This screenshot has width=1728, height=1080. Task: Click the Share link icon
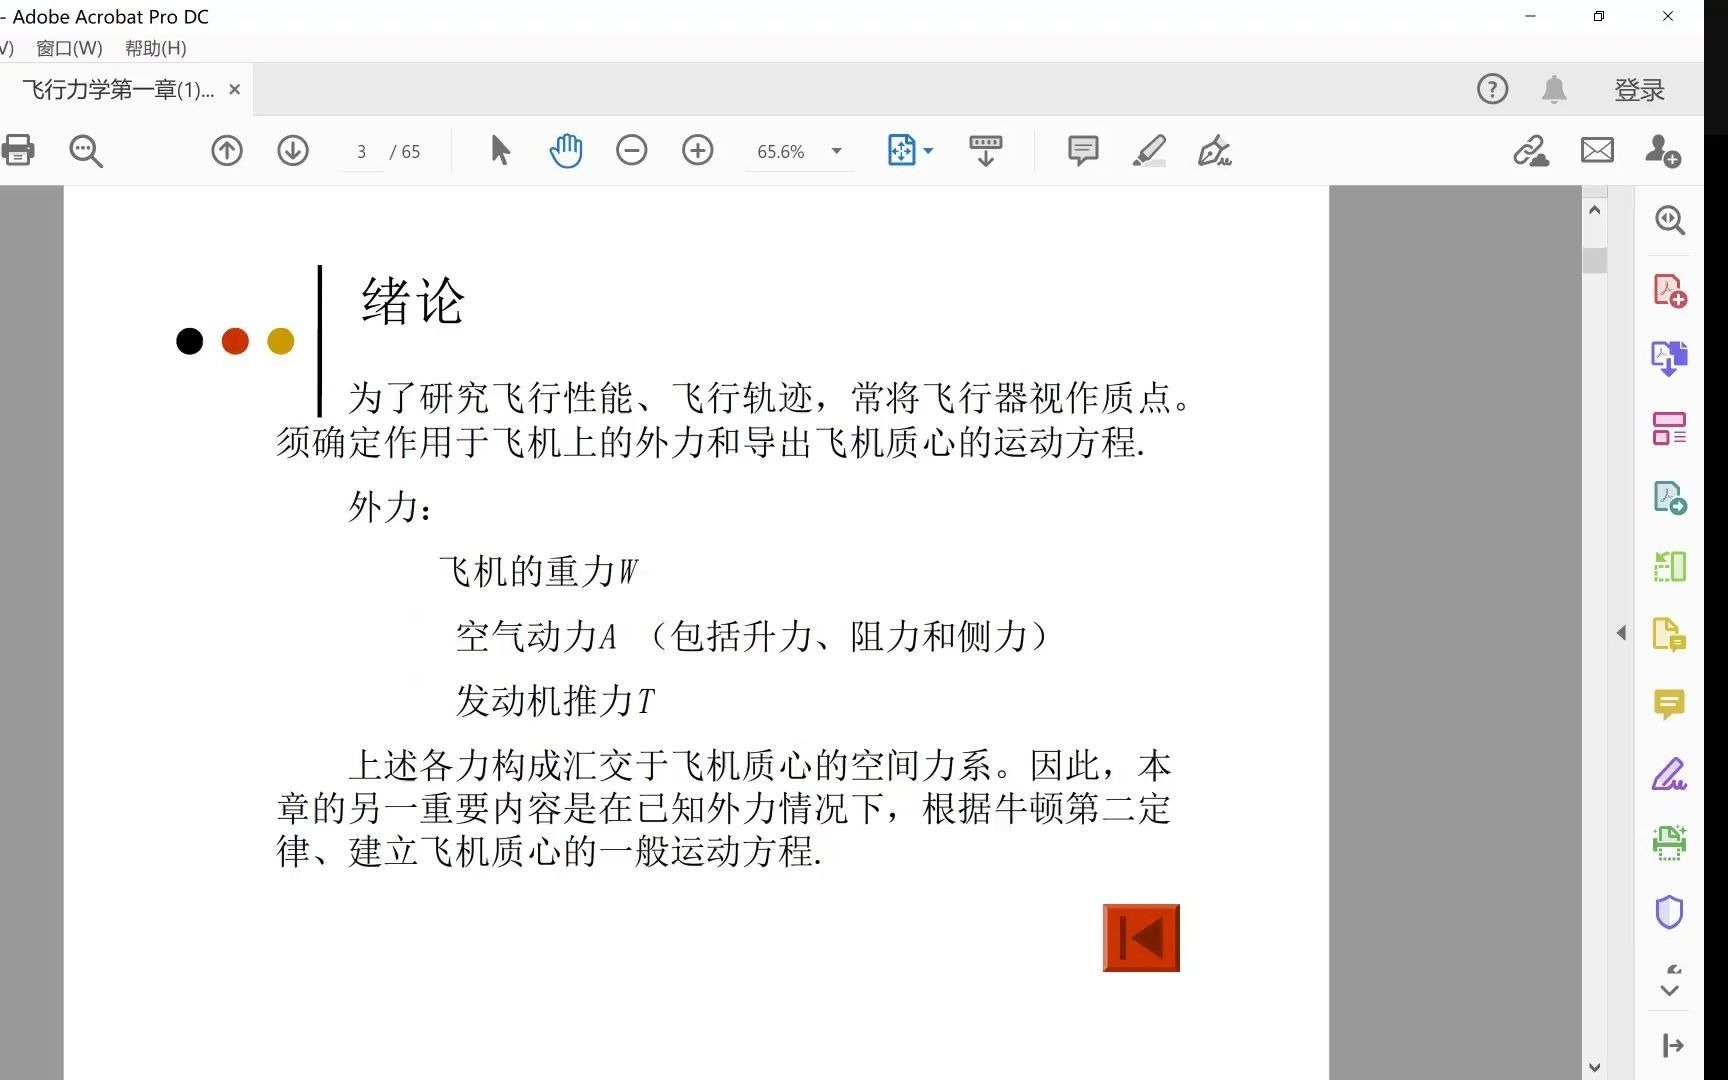tap(1531, 151)
